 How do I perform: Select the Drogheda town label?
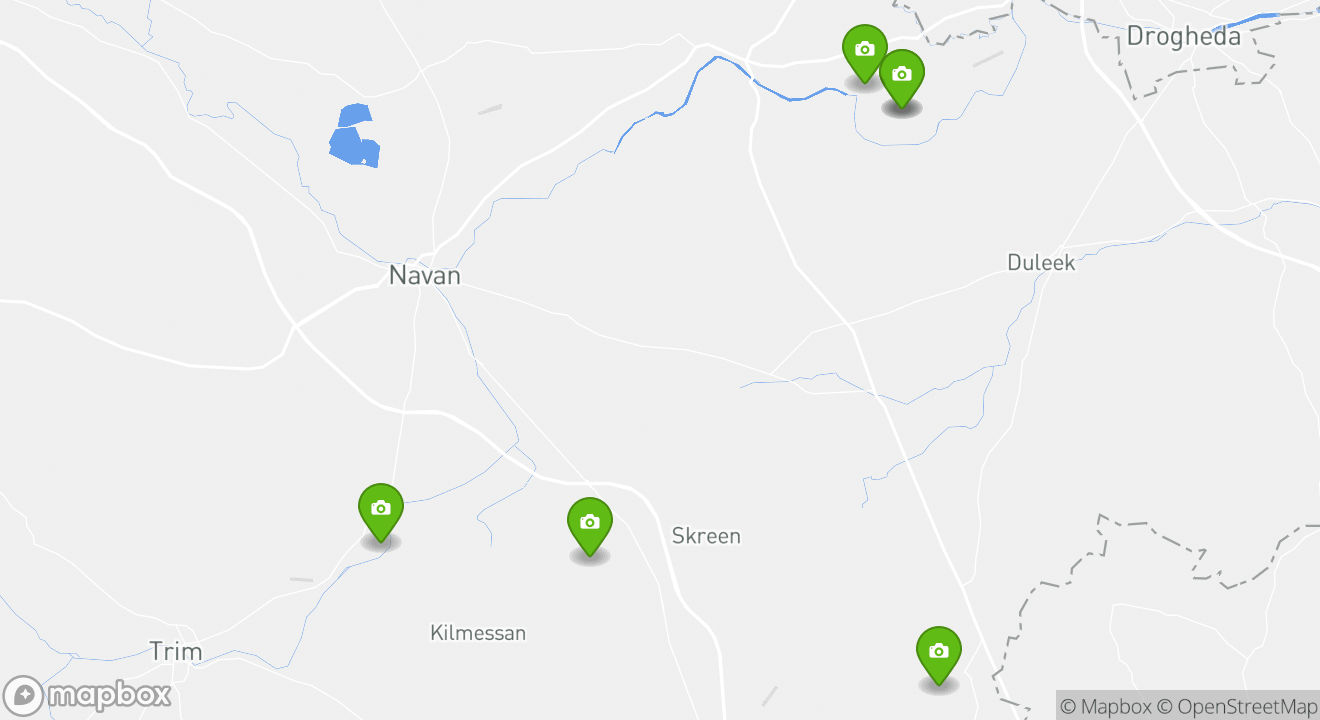[1183, 37]
